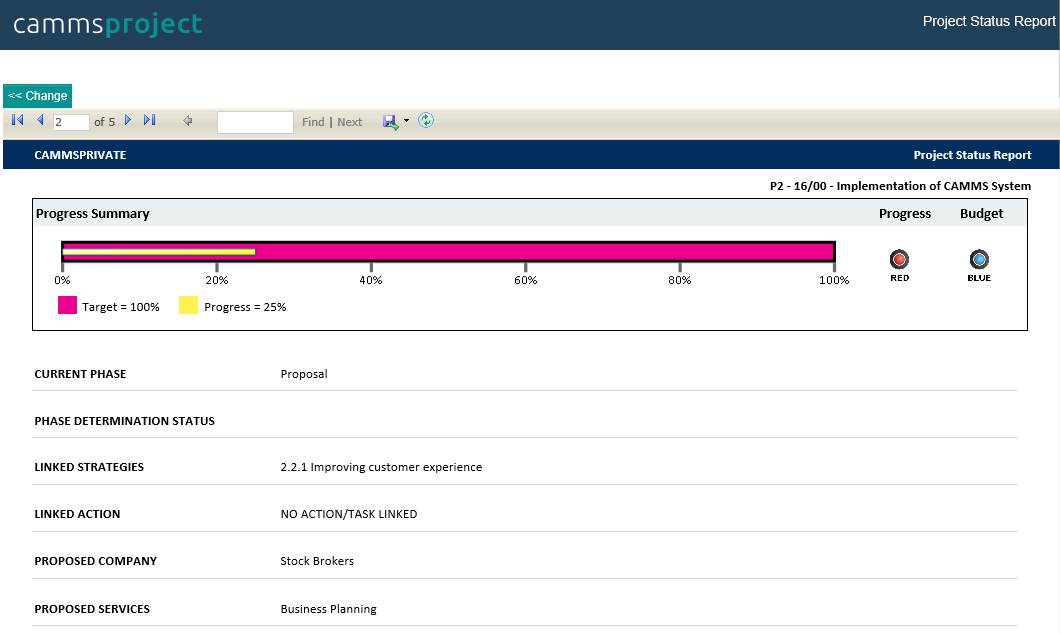This screenshot has width=1060, height=634.
Task: Click the export save disk icon
Action: point(391,122)
